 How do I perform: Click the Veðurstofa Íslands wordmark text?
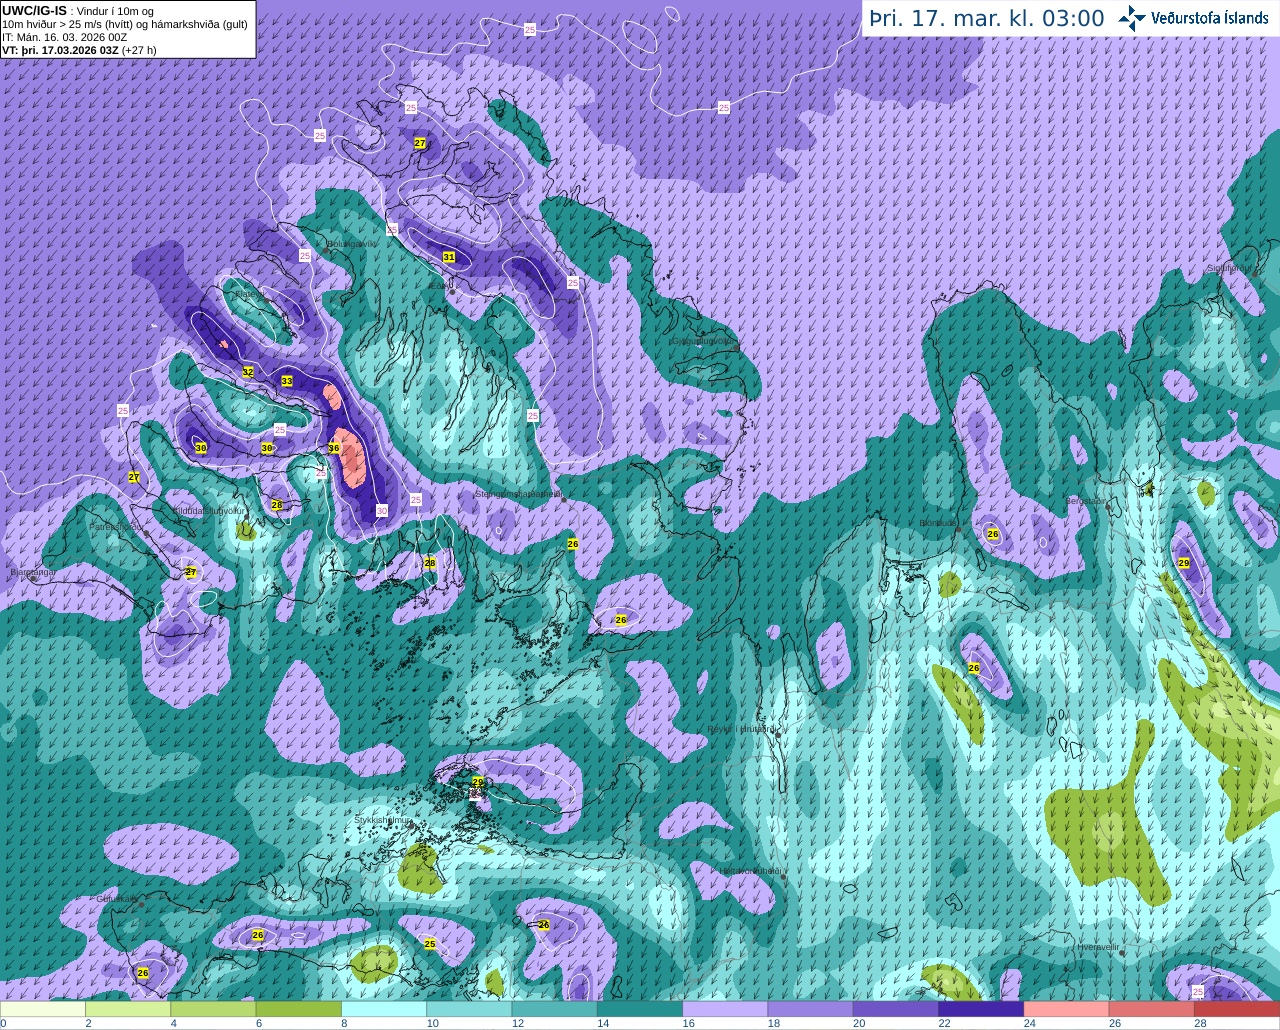pos(1210,18)
